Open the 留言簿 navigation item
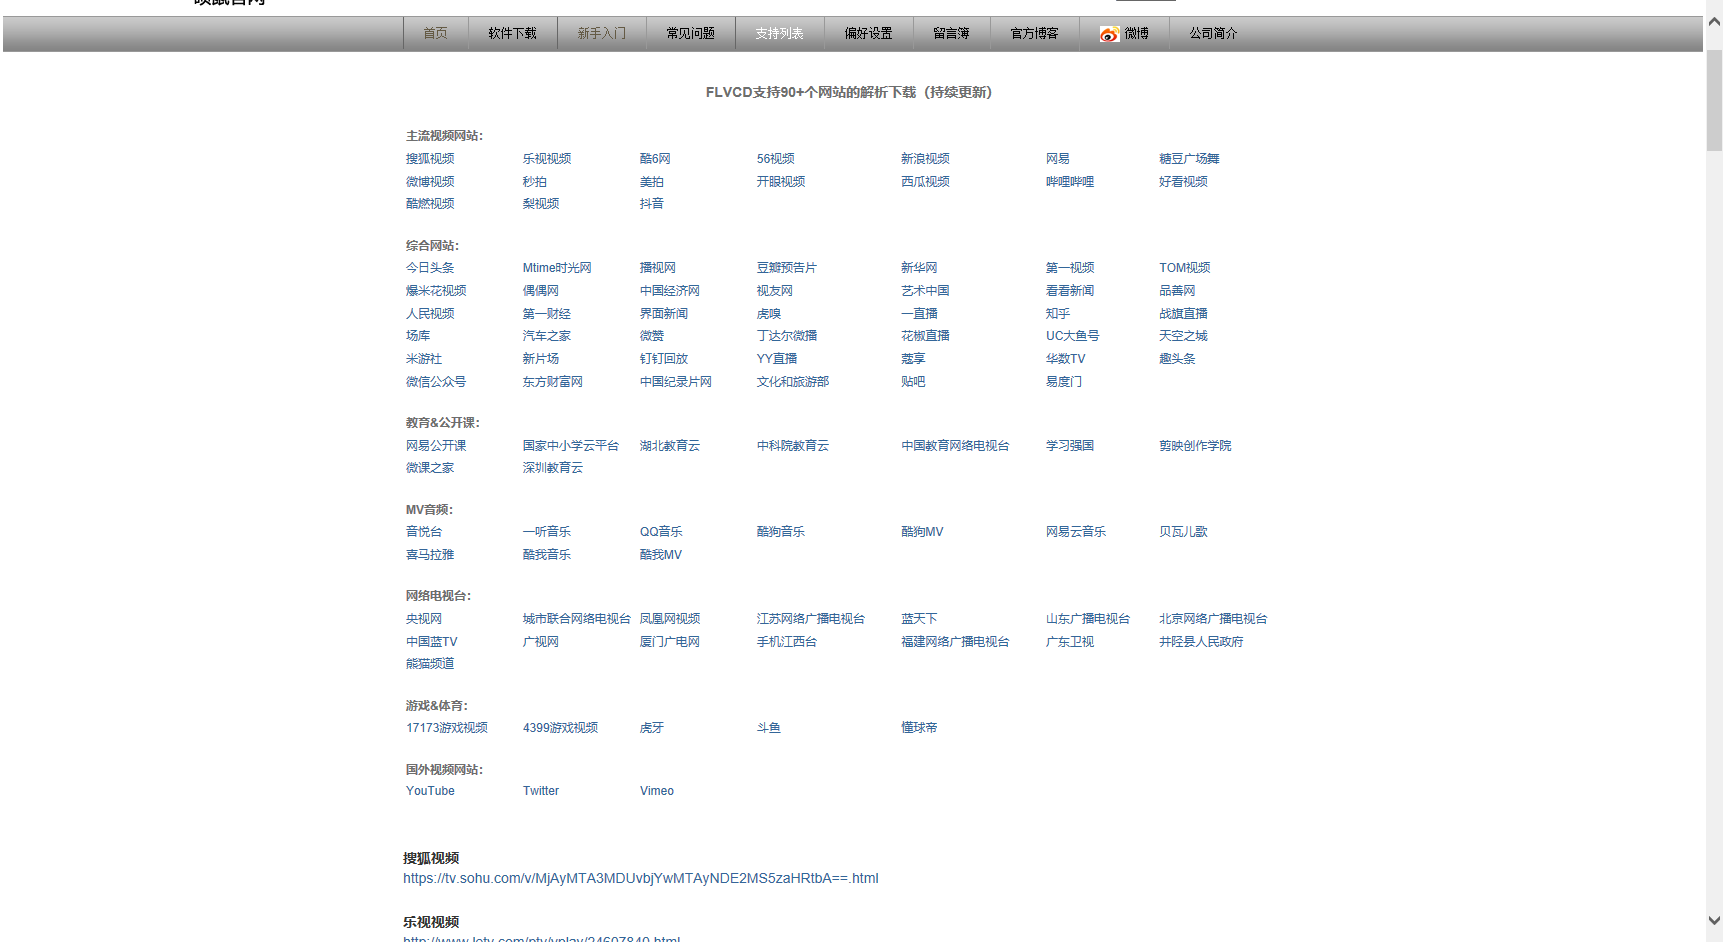This screenshot has width=1723, height=942. 952,34
